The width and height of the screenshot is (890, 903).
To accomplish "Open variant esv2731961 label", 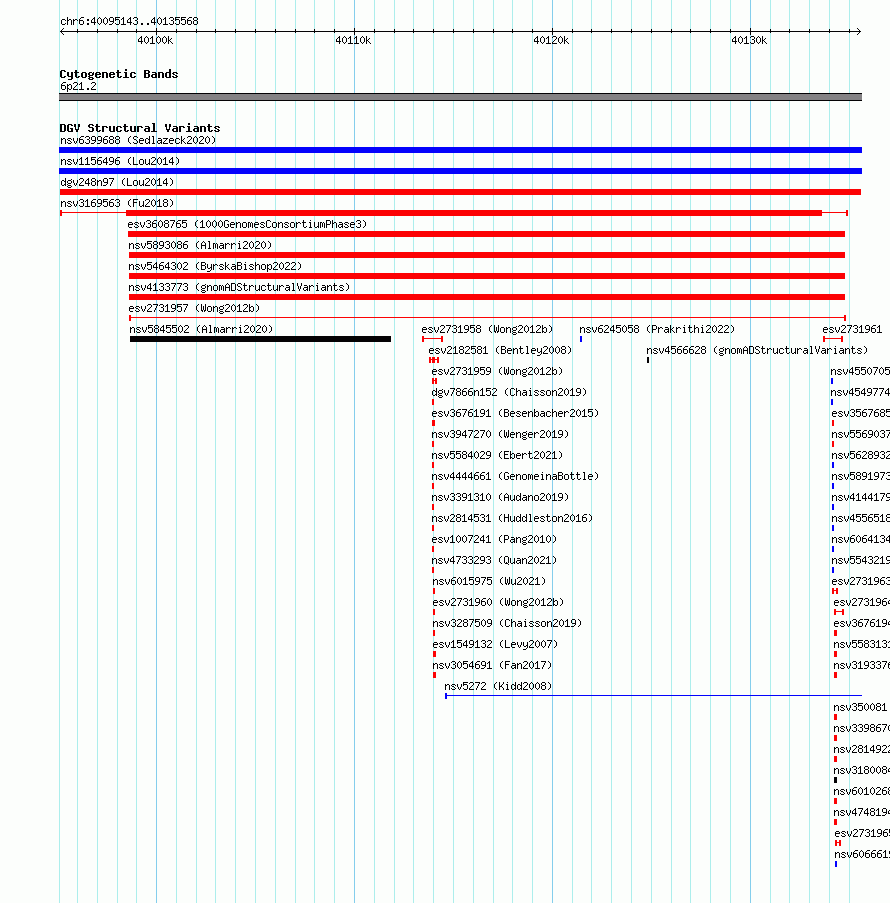I will coord(852,329).
